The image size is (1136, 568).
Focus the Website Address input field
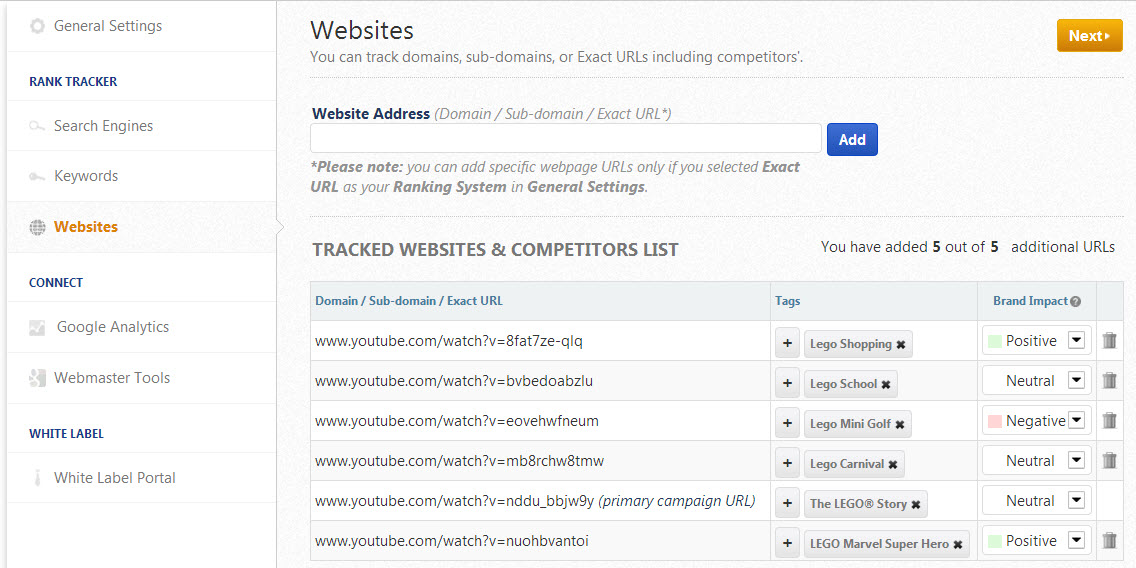pos(566,138)
